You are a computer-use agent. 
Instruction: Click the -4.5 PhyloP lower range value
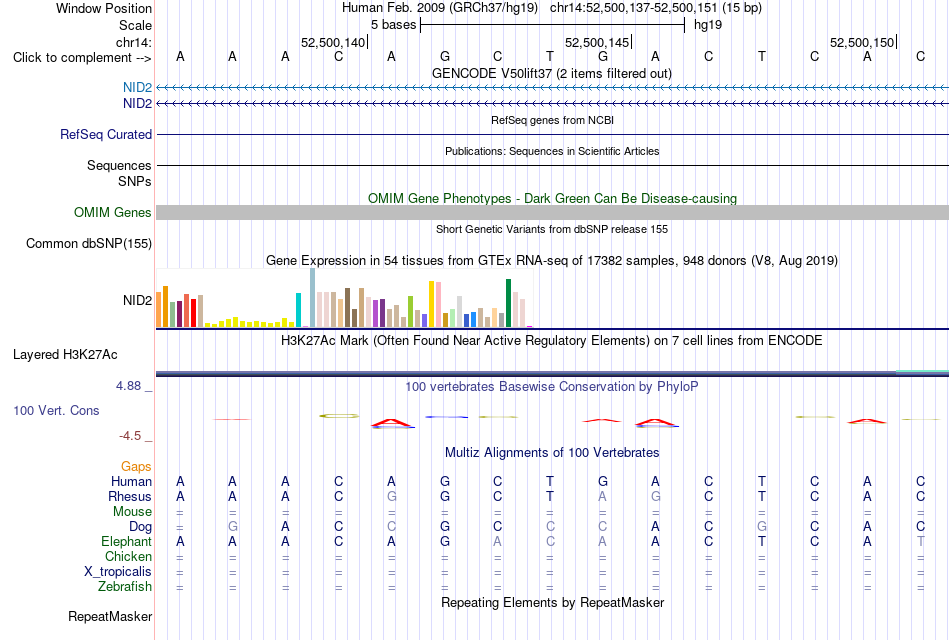click(x=130, y=436)
